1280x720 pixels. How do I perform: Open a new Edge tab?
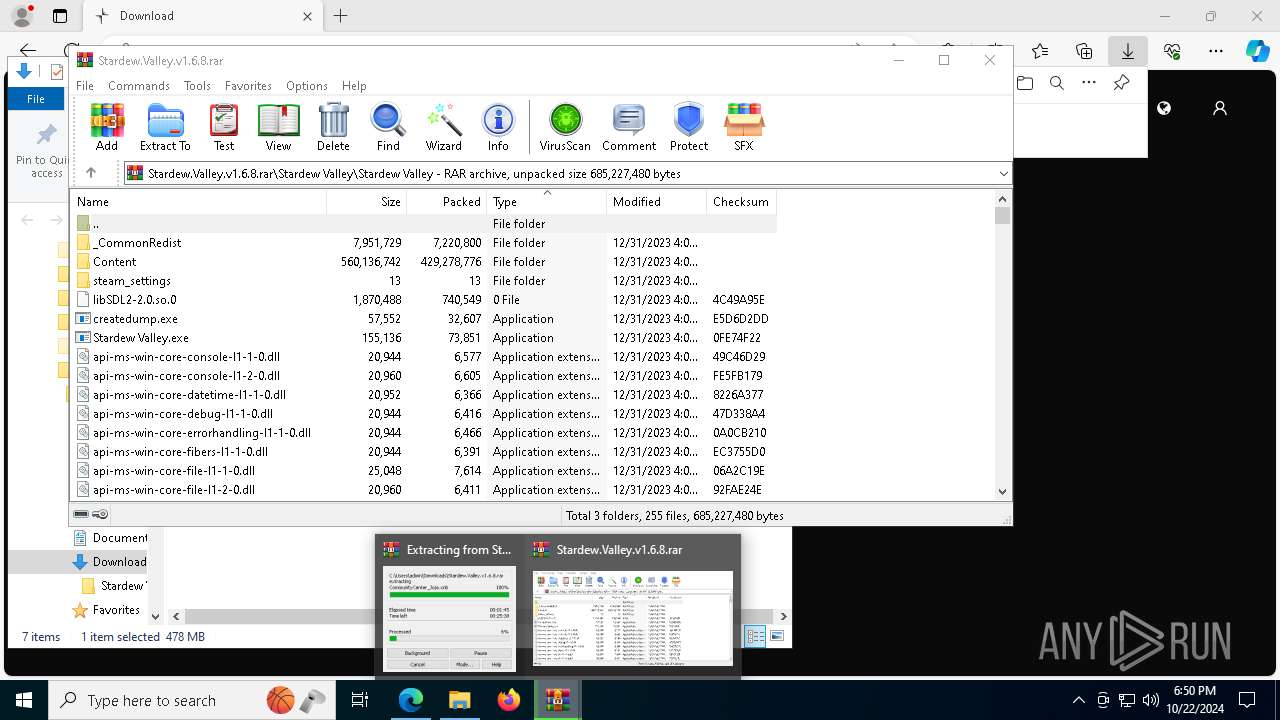pyautogui.click(x=341, y=16)
